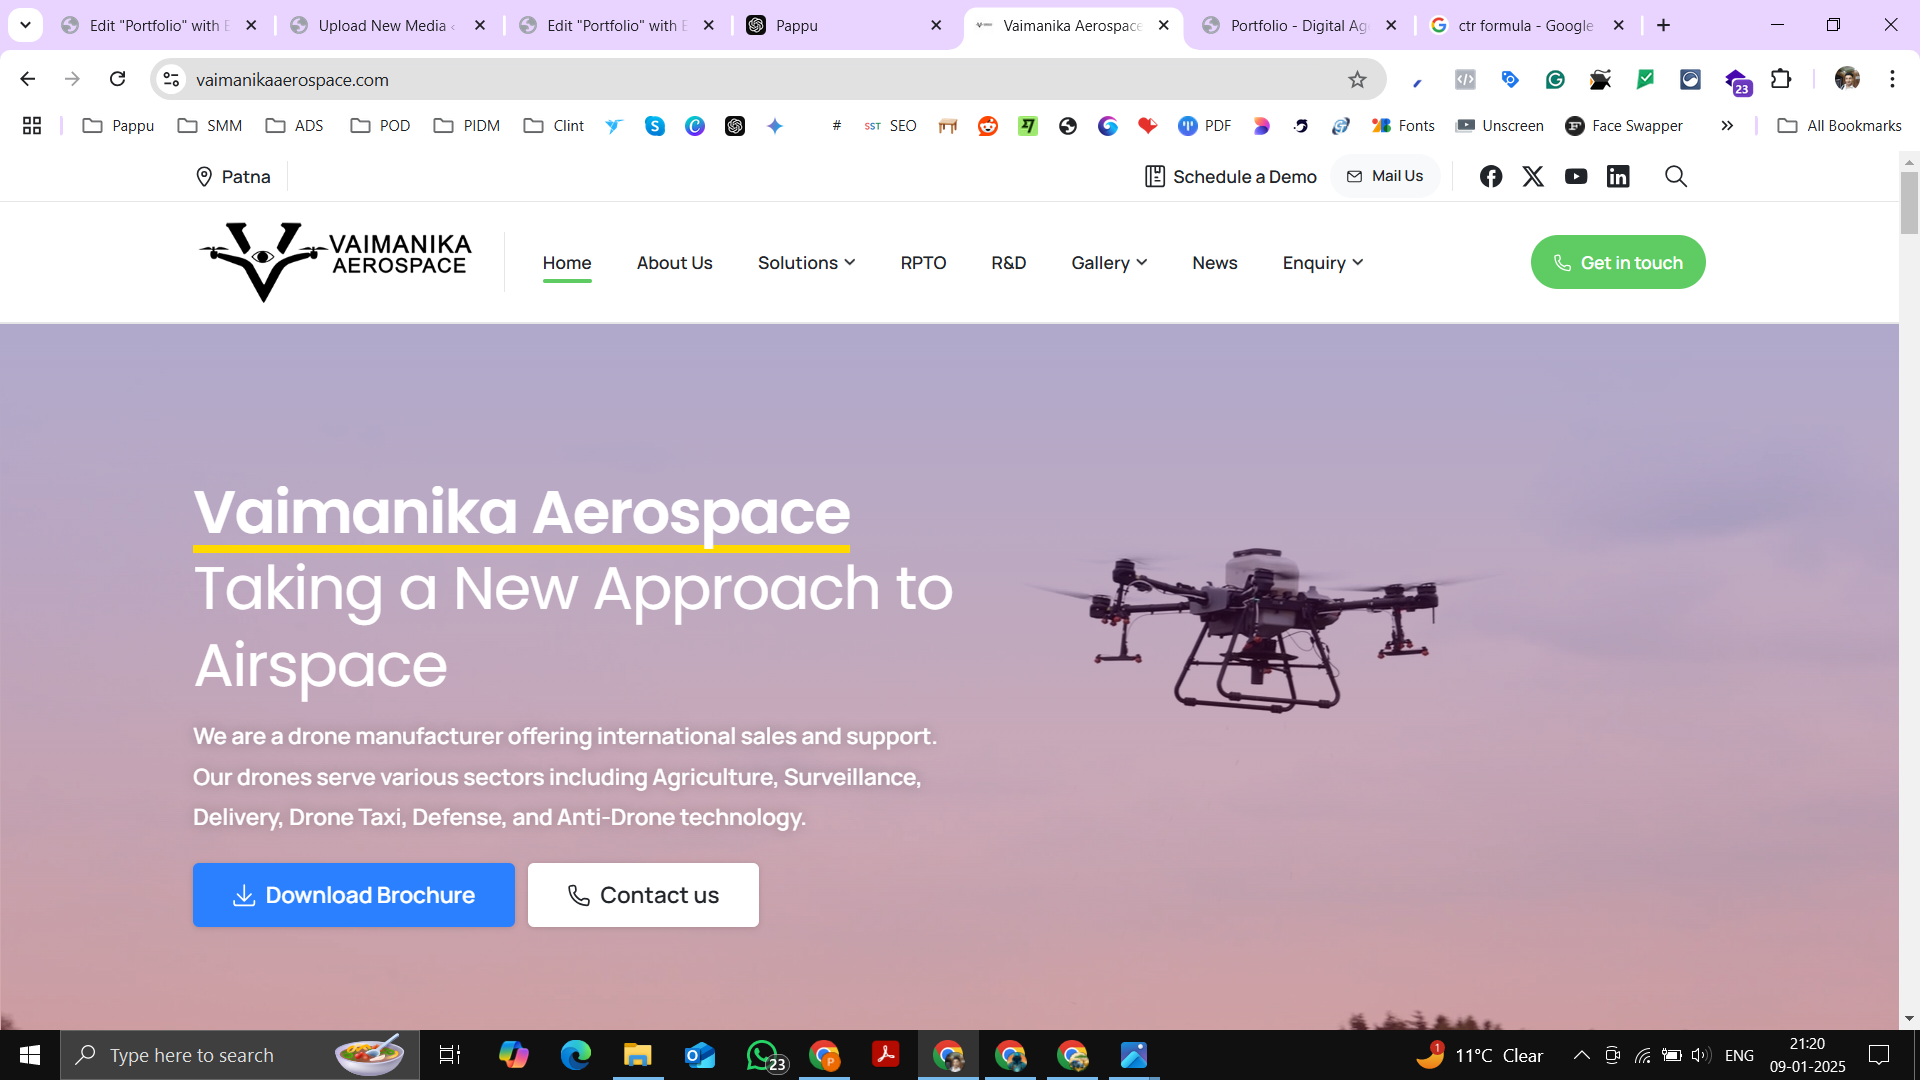Open the Unscreen bookmark

click(1500, 126)
